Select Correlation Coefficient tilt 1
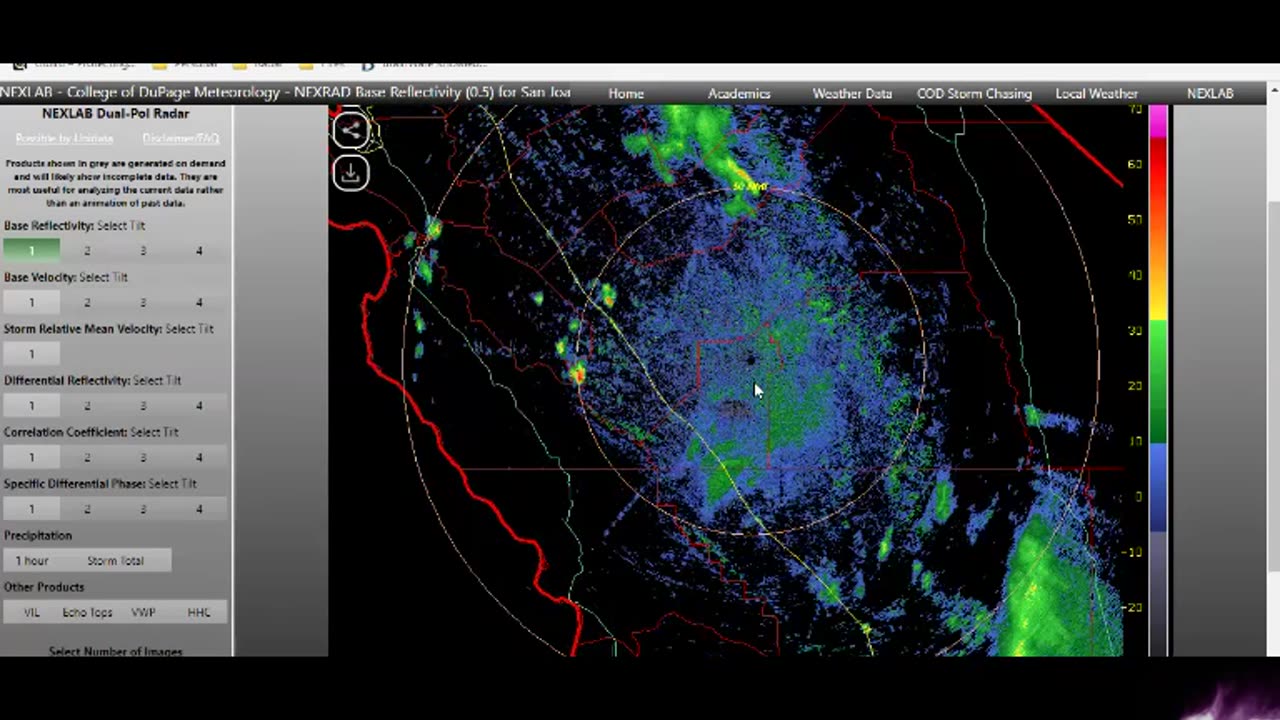1280x720 pixels. pos(31,457)
